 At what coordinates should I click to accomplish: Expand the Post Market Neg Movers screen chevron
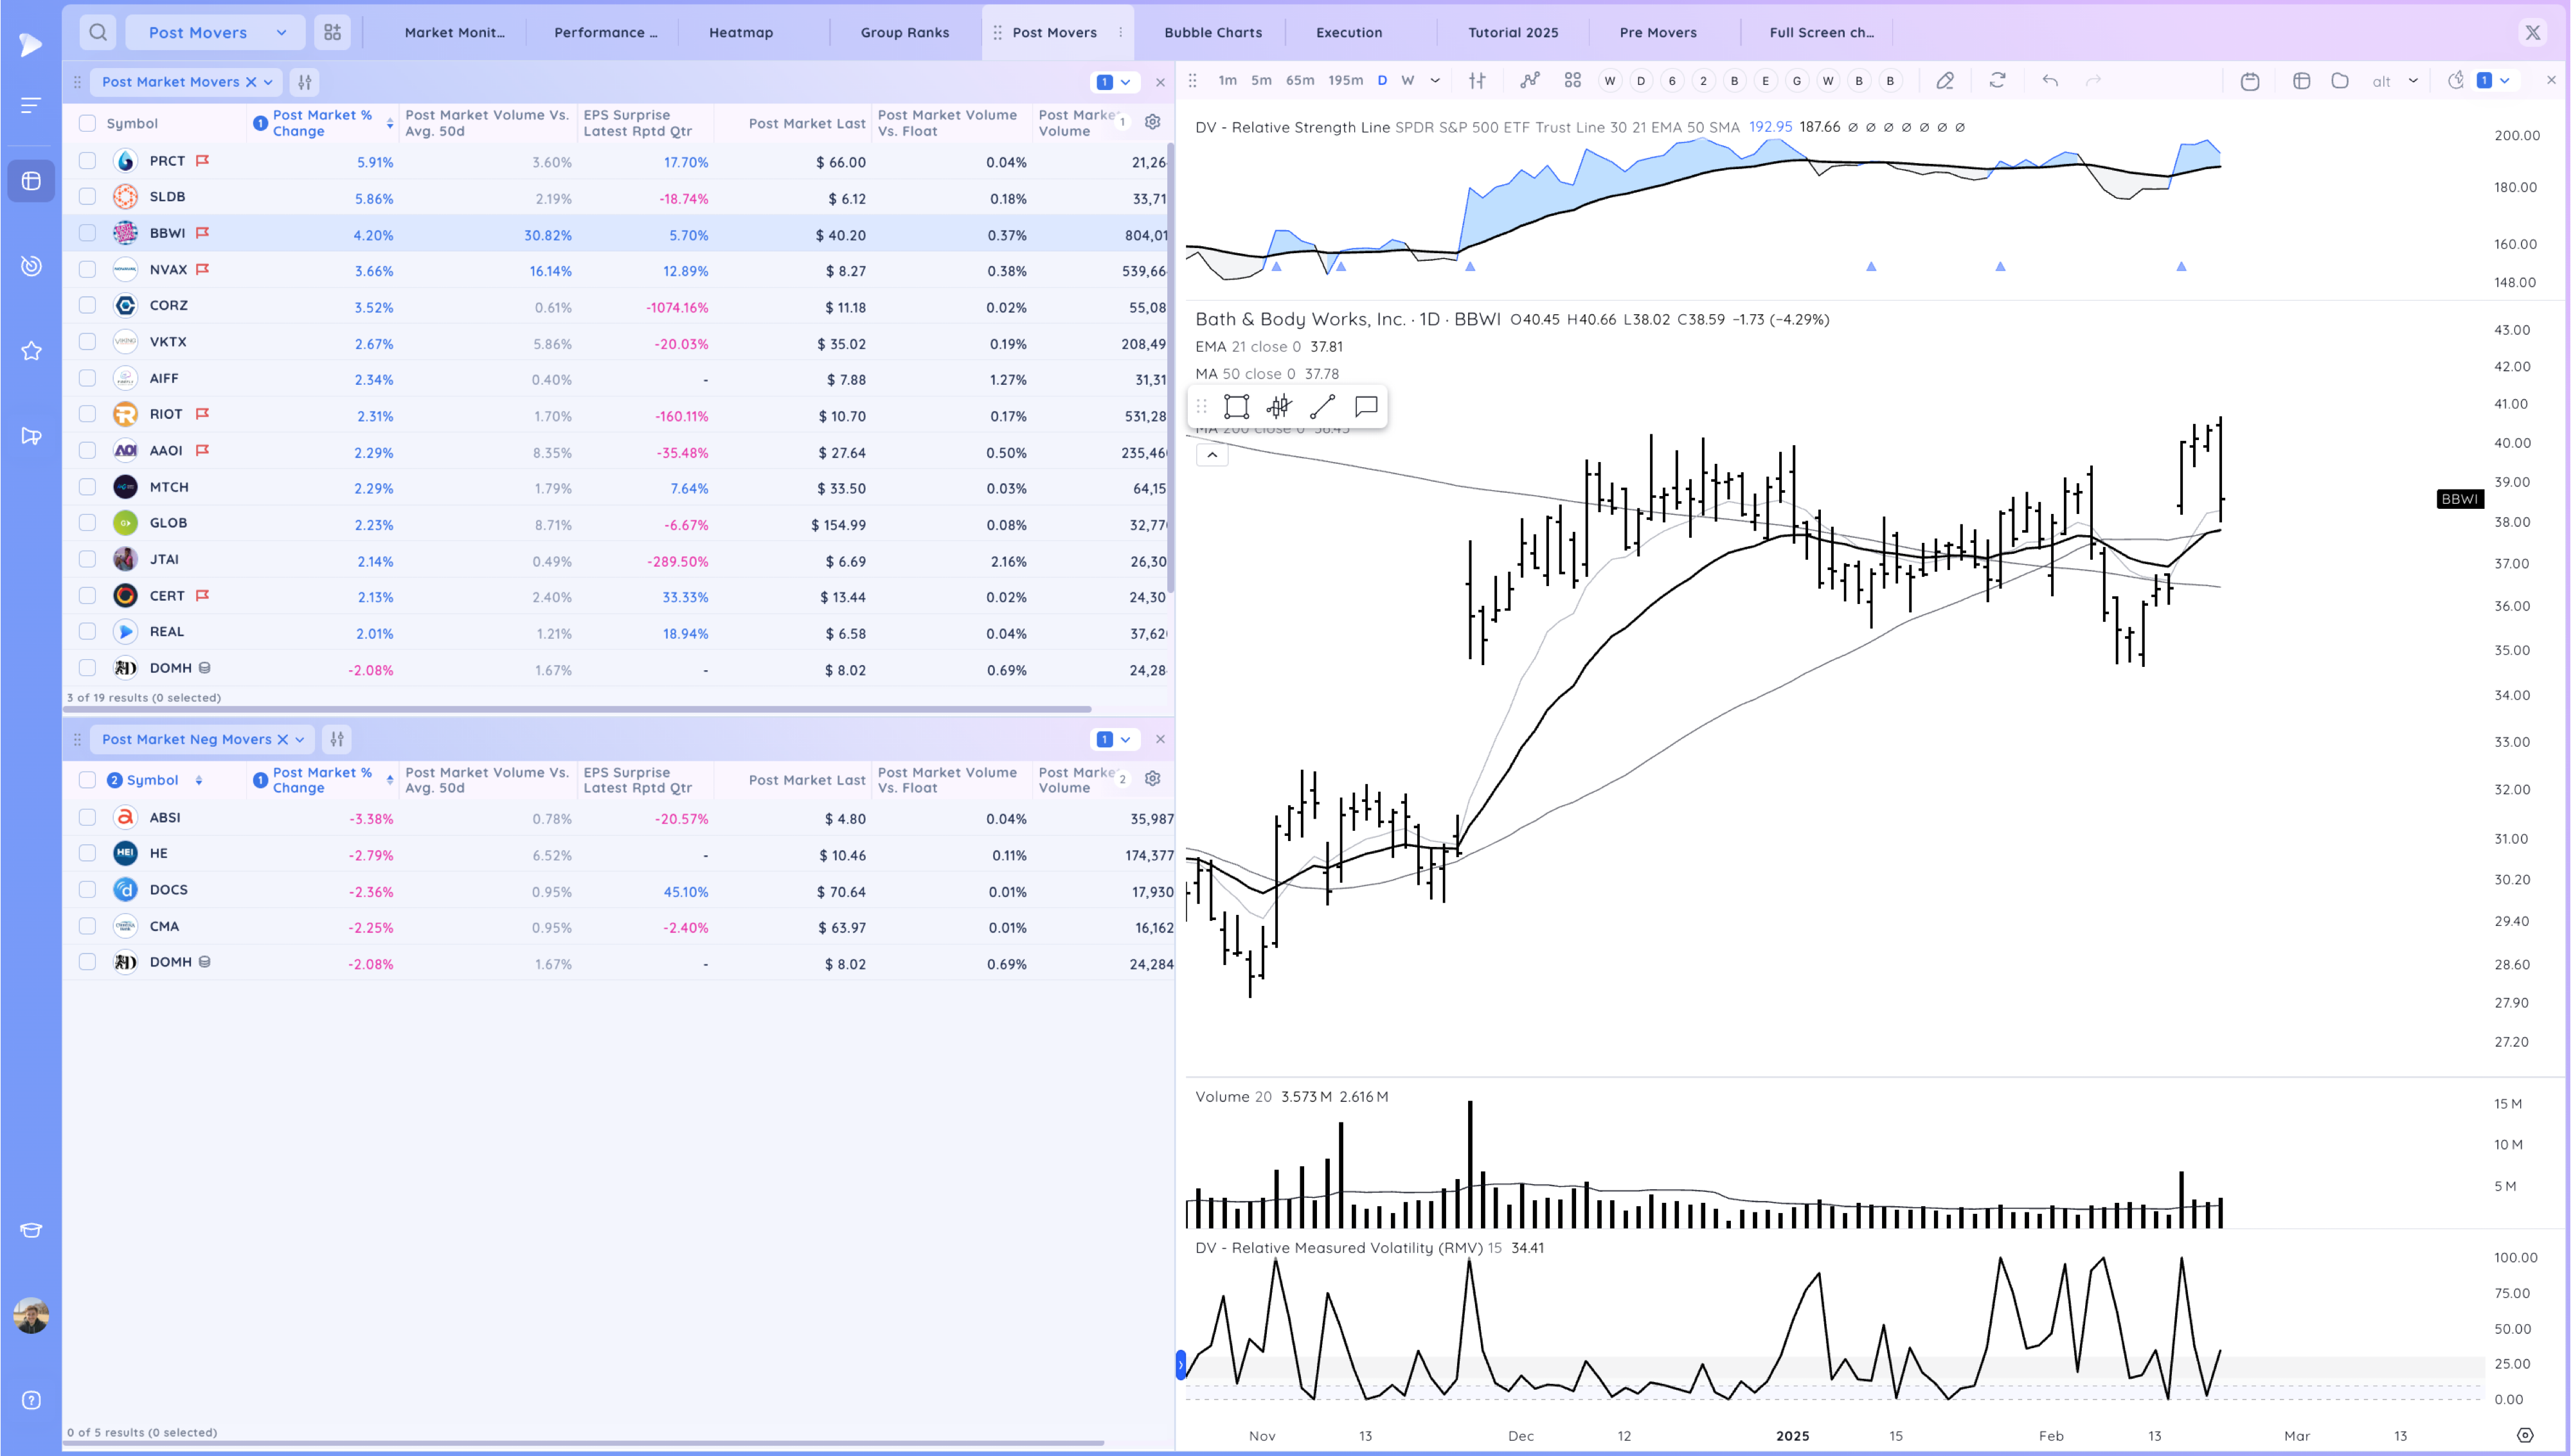point(300,739)
